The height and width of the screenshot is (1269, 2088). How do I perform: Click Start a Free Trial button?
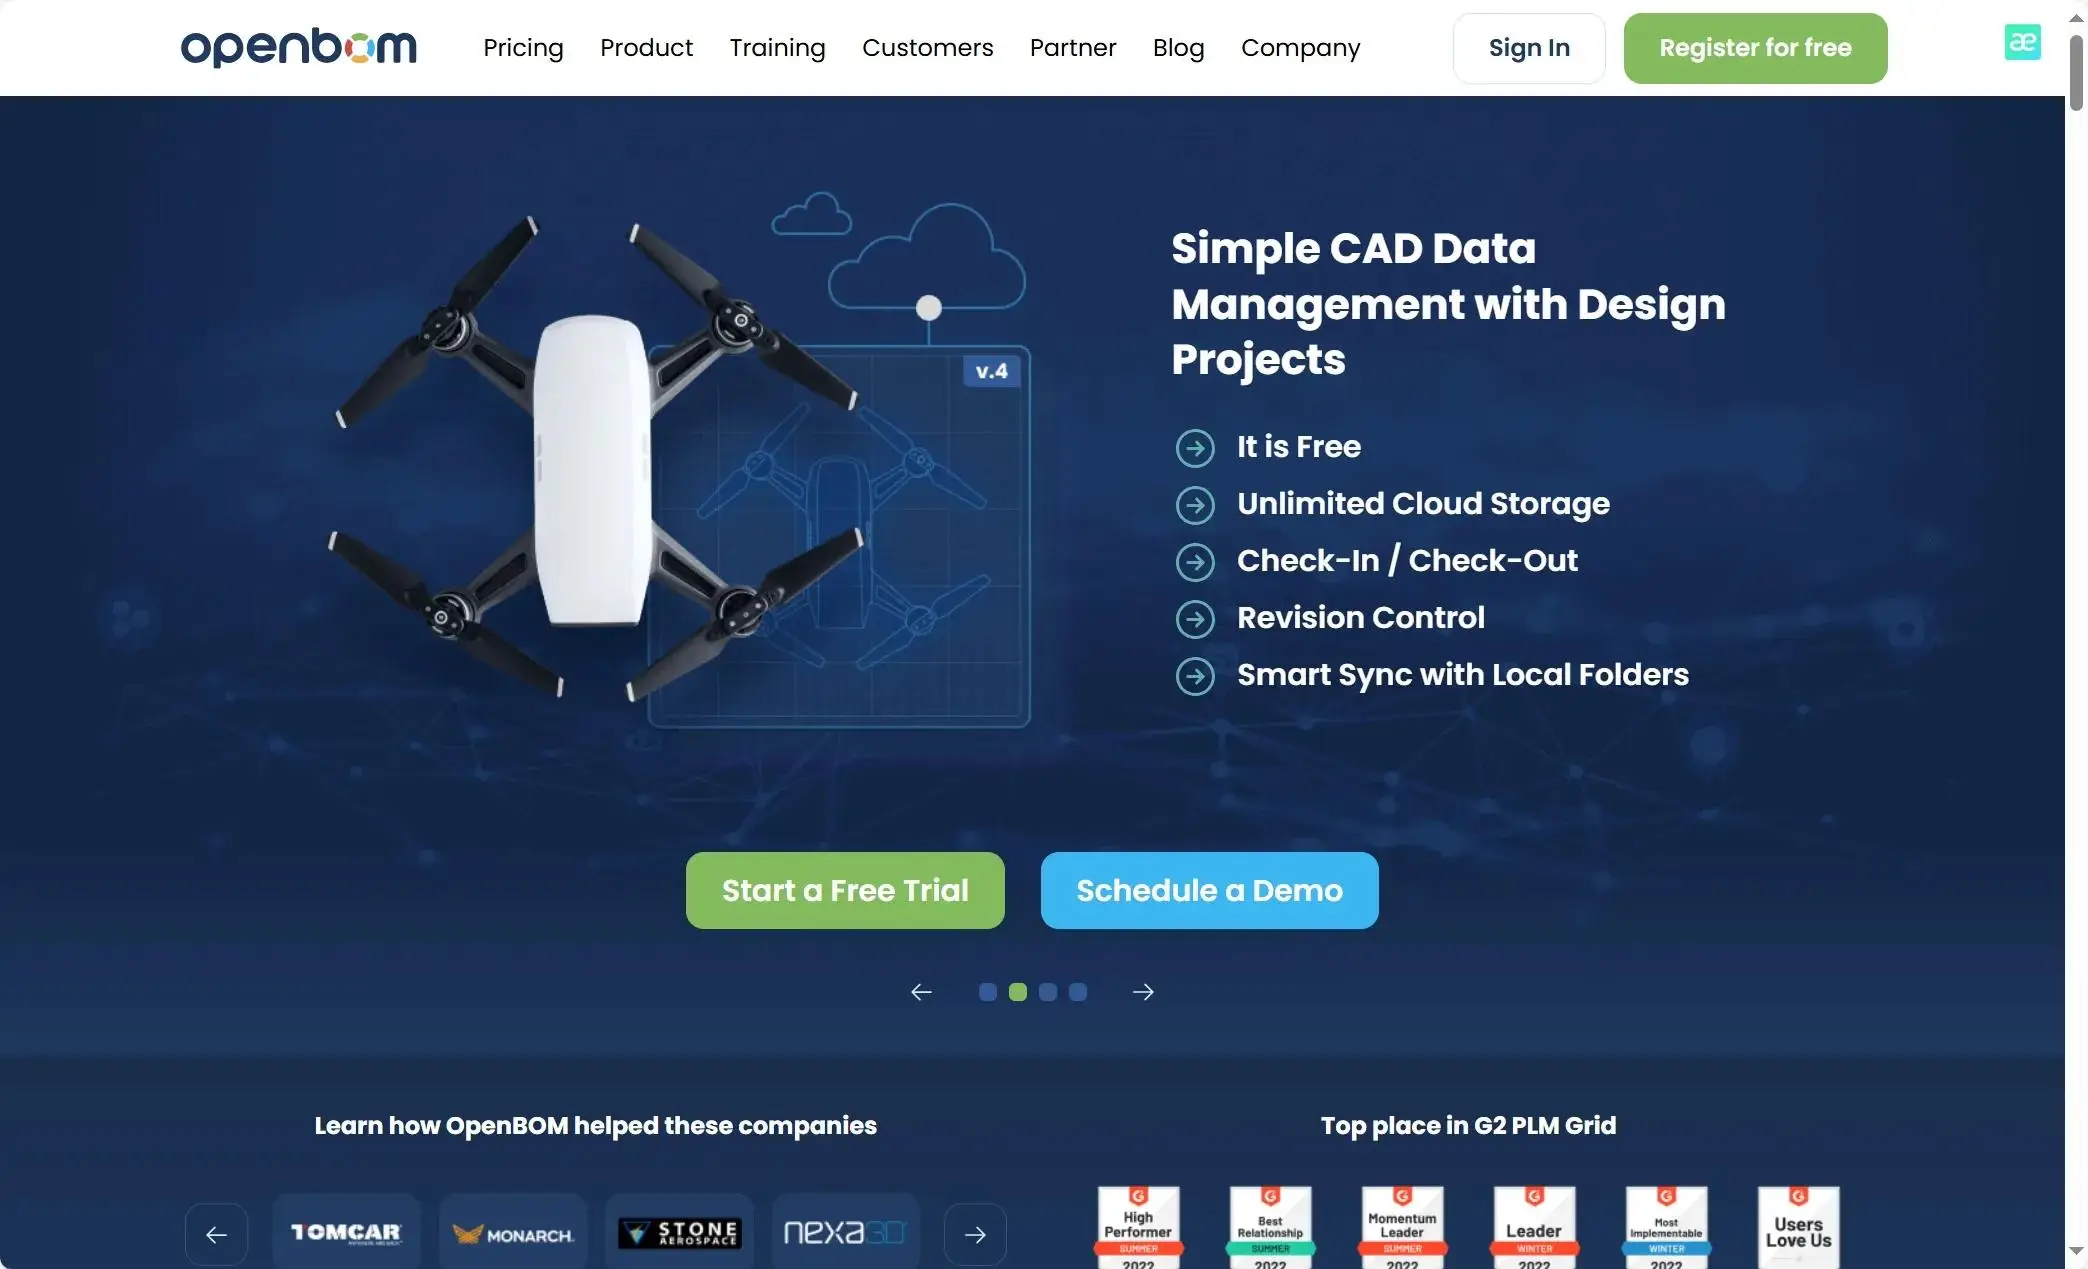845,890
